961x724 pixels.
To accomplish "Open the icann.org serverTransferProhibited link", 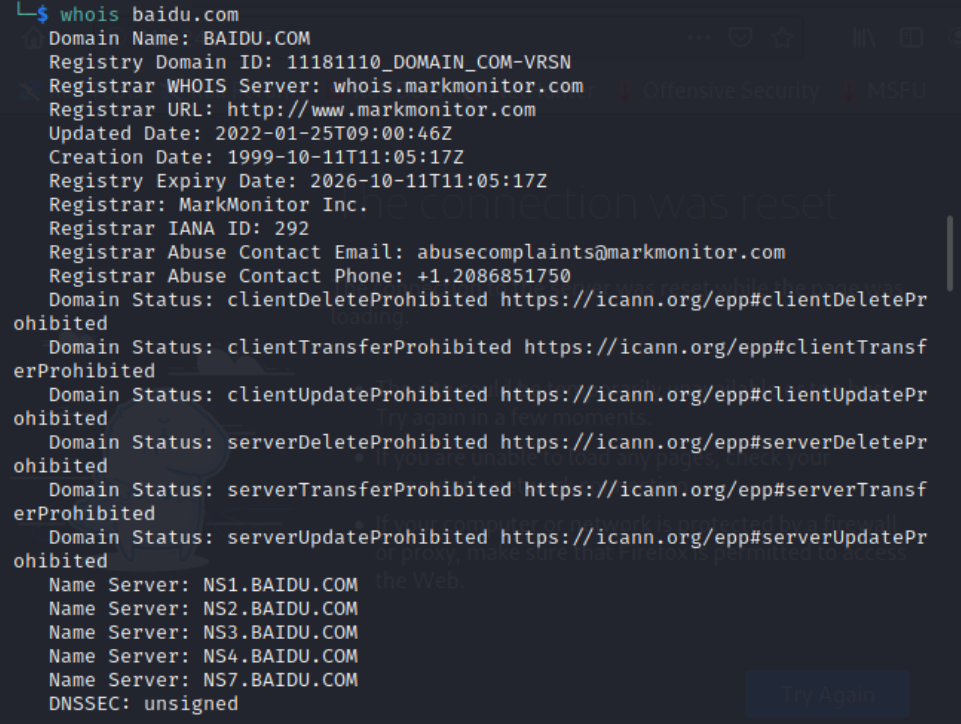I will (x=725, y=490).
